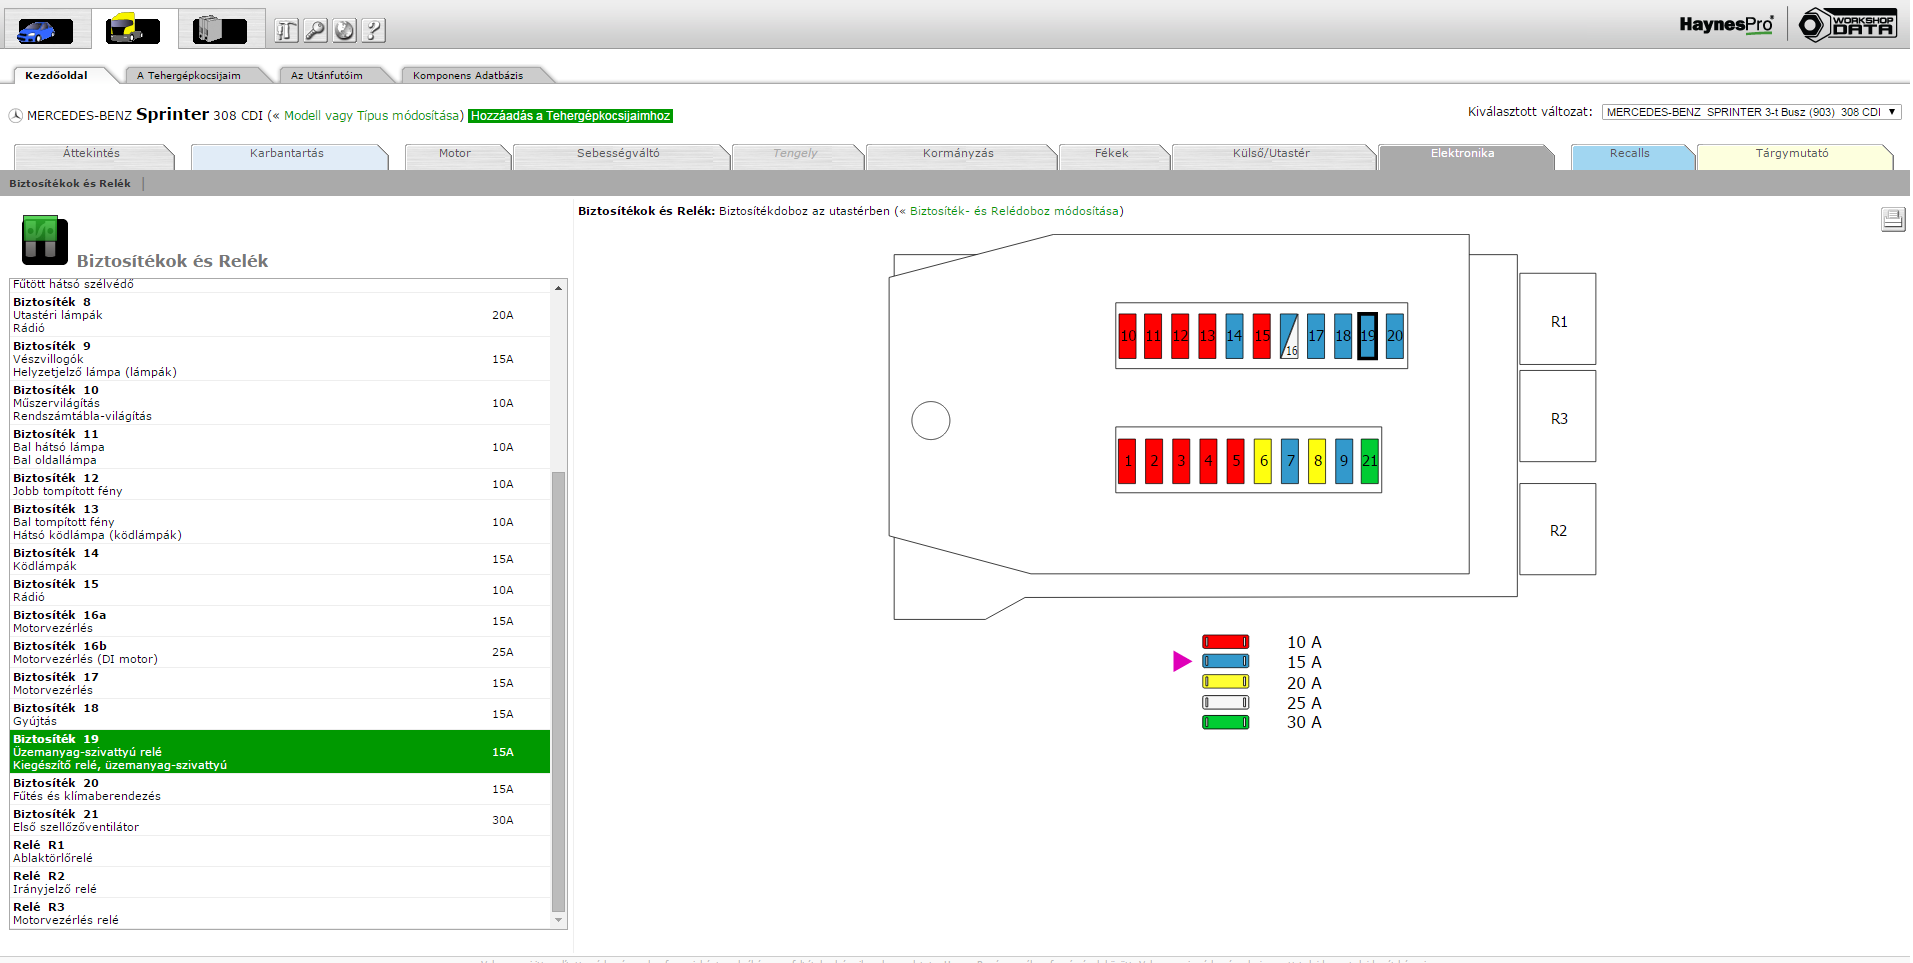Click the key icon in toolbar
This screenshot has width=1913, height=963.
tap(316, 31)
